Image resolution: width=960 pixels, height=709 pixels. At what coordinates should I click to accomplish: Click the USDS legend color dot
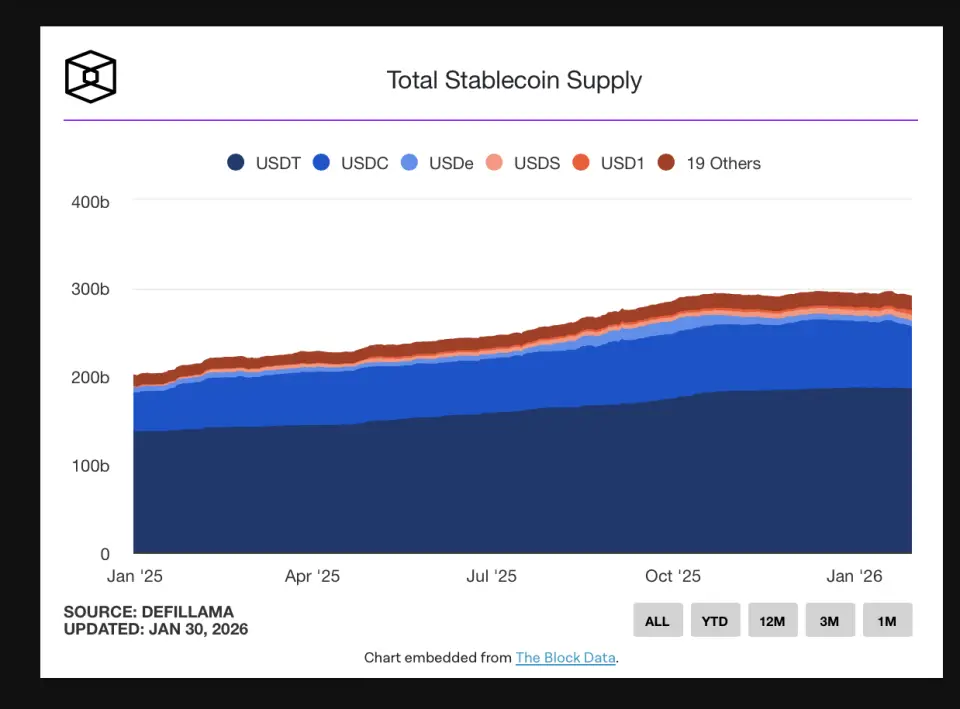[x=494, y=163]
